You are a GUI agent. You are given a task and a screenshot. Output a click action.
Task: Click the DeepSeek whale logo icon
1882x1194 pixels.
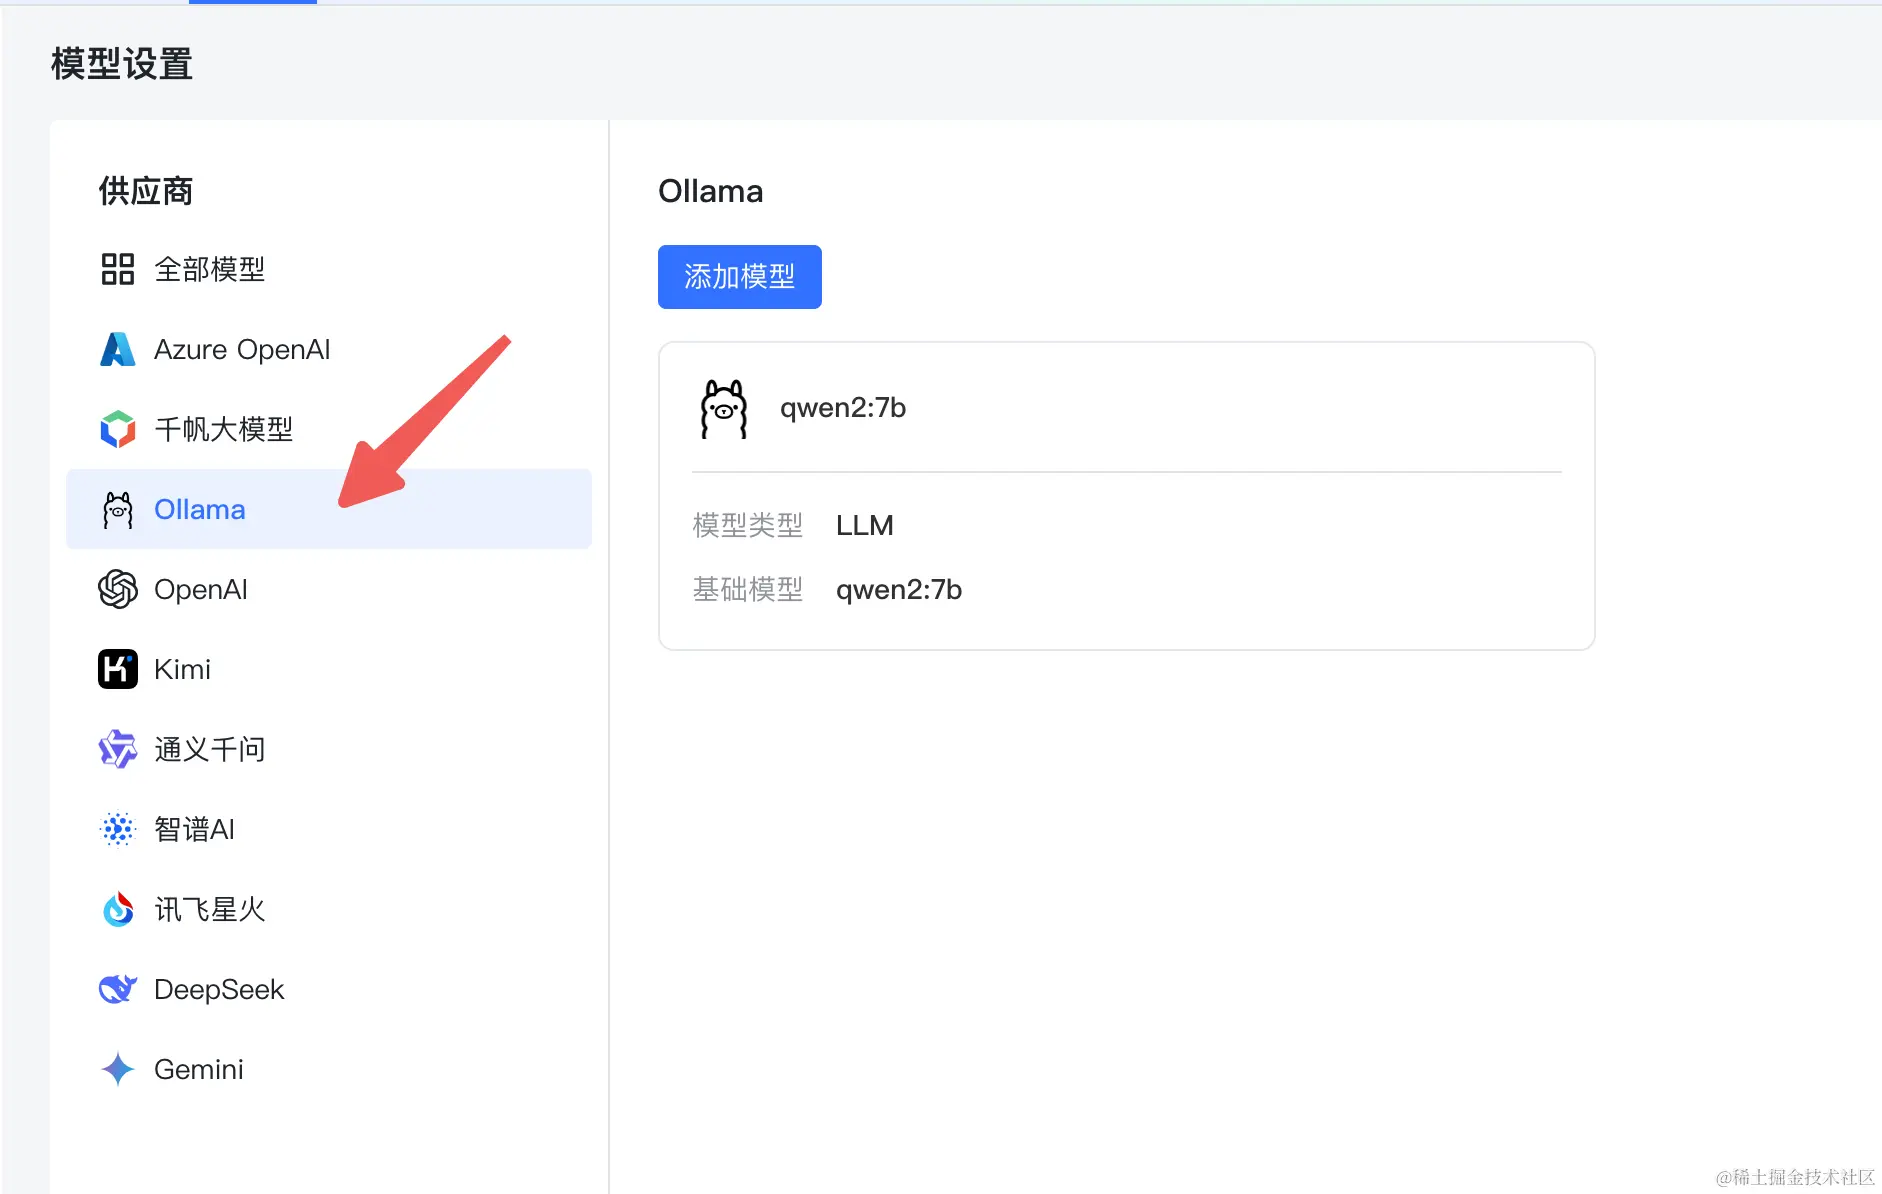pyautogui.click(x=118, y=989)
